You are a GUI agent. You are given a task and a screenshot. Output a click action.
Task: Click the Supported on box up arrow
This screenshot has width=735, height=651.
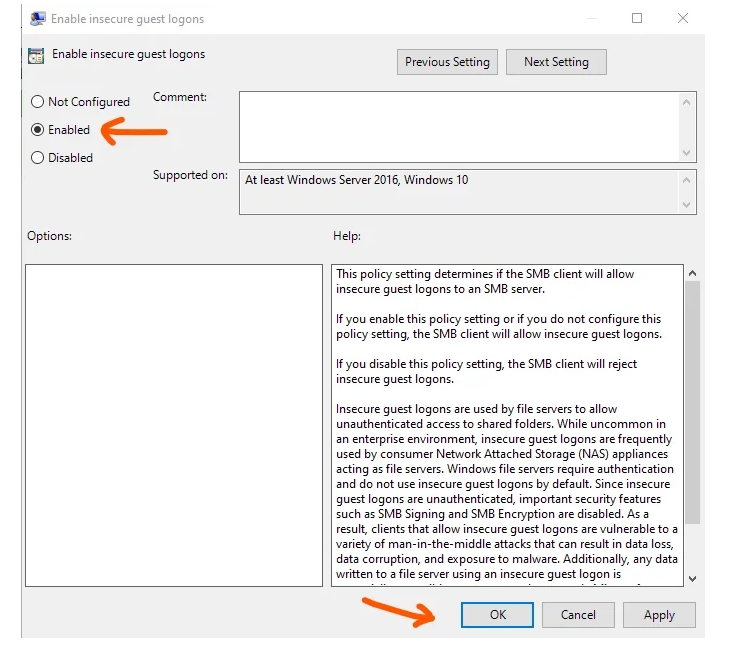point(687,180)
